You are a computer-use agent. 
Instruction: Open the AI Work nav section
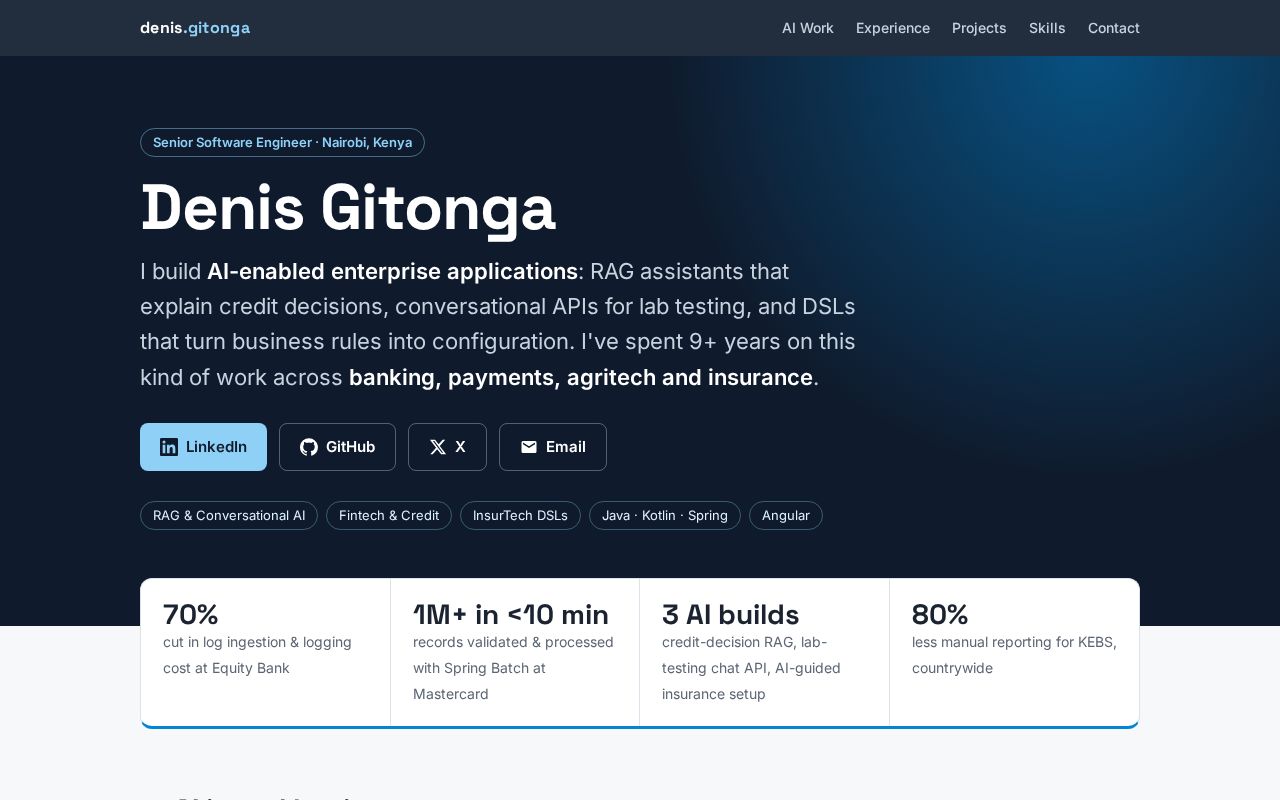[808, 28]
